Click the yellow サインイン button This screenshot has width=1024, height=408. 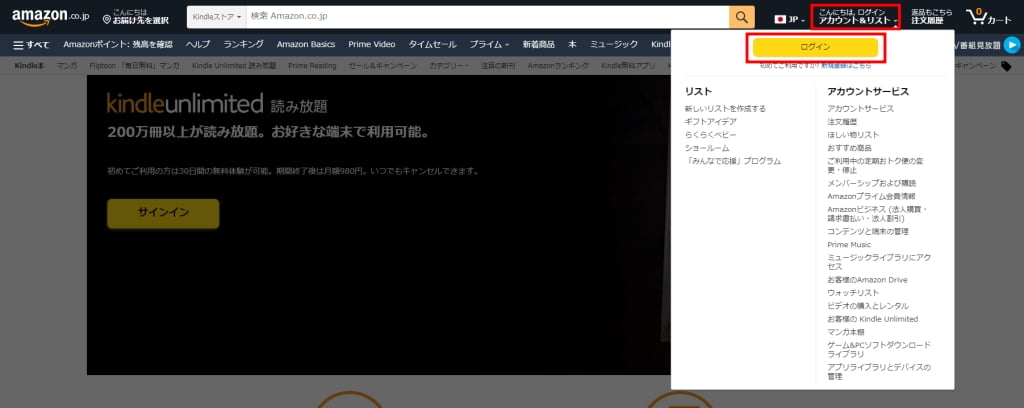pos(163,213)
